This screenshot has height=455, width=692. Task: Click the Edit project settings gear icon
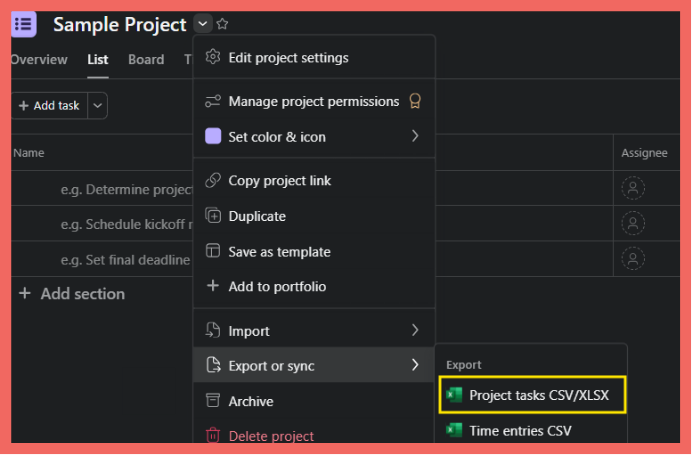[212, 58]
